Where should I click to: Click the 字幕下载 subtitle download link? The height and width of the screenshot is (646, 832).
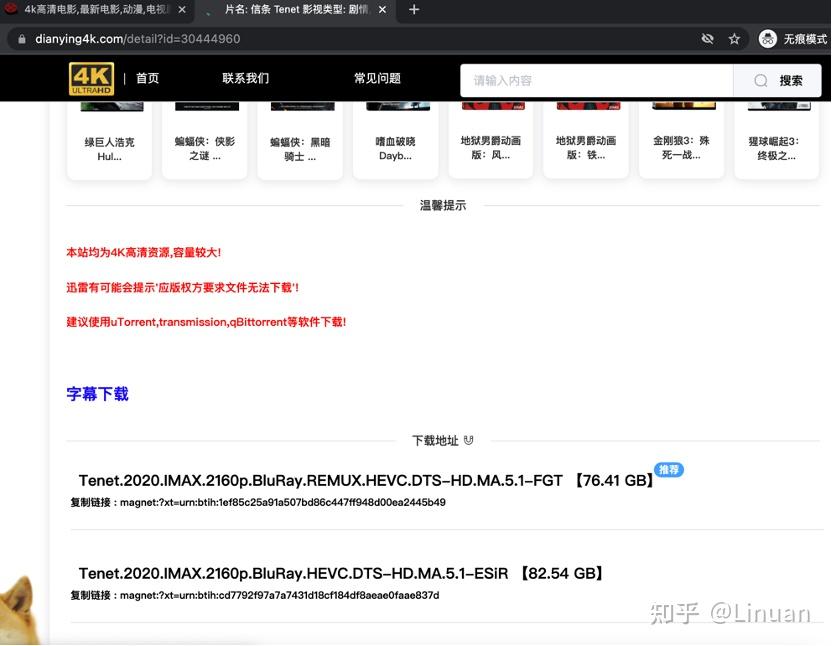pyautogui.click(x=98, y=394)
